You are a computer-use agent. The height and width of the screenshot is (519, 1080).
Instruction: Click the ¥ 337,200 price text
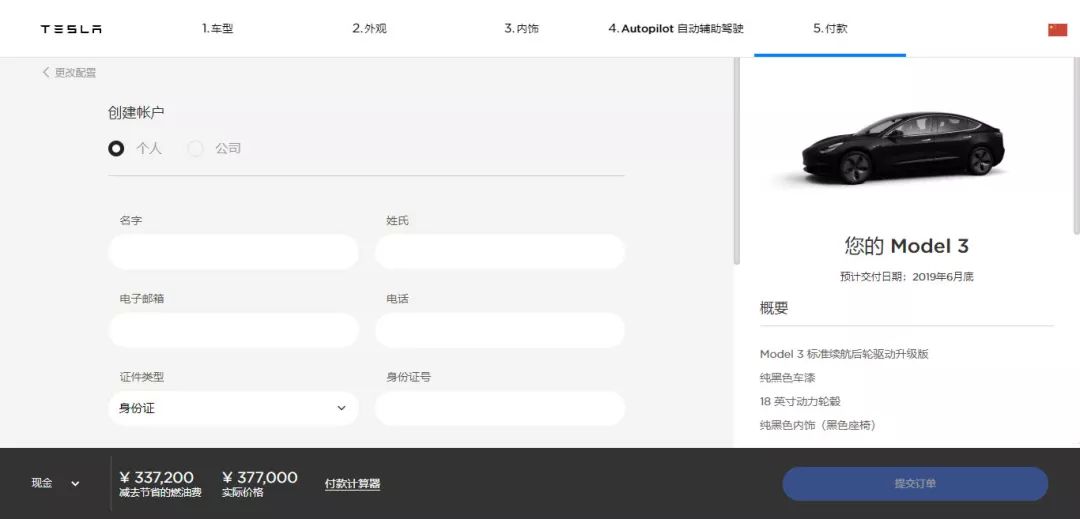pyautogui.click(x=156, y=478)
